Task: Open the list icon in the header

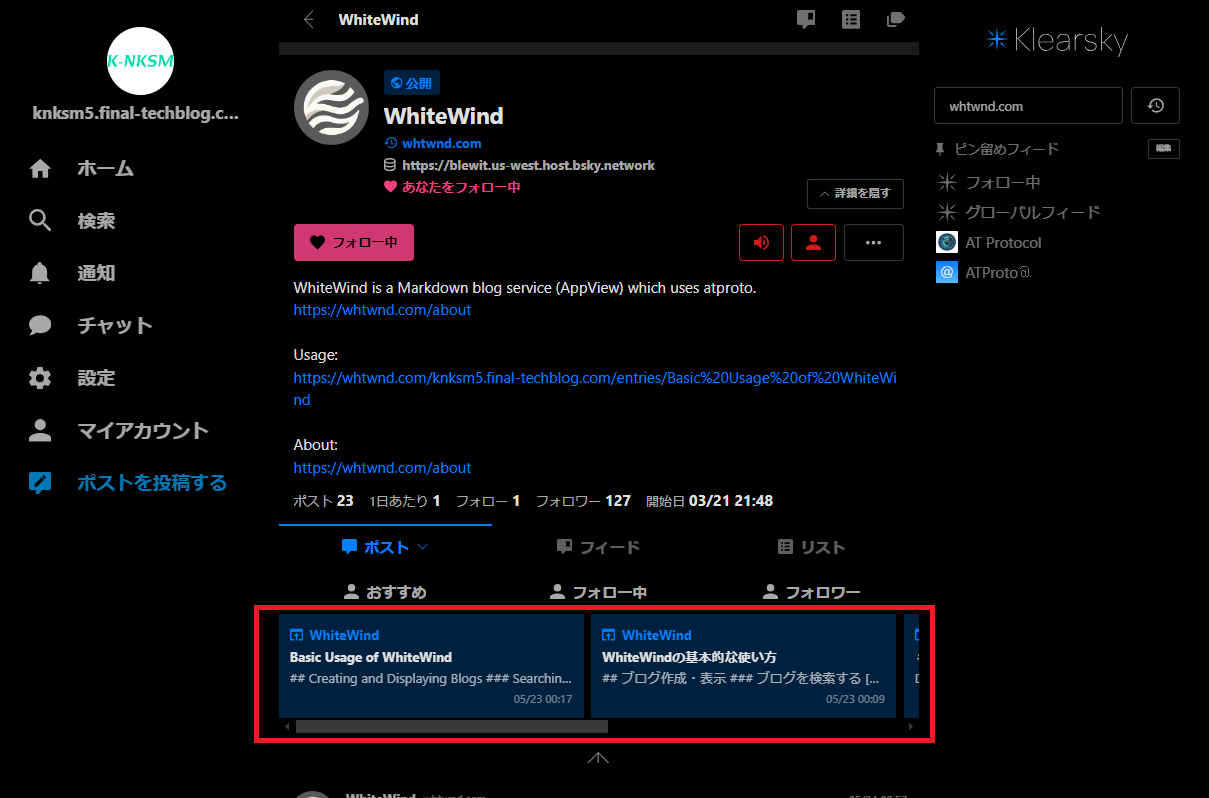Action: (851, 19)
